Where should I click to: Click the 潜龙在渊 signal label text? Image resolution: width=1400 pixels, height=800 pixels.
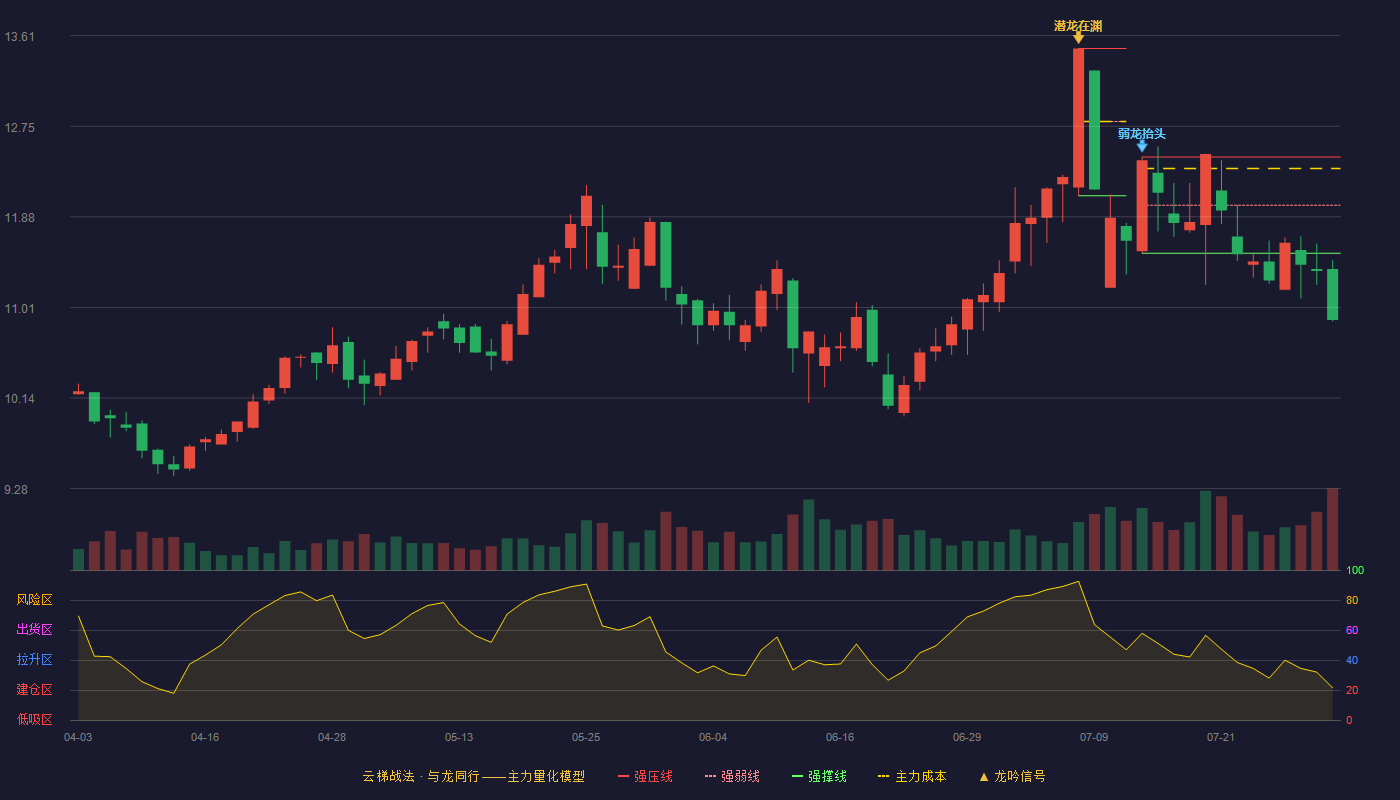(1078, 26)
